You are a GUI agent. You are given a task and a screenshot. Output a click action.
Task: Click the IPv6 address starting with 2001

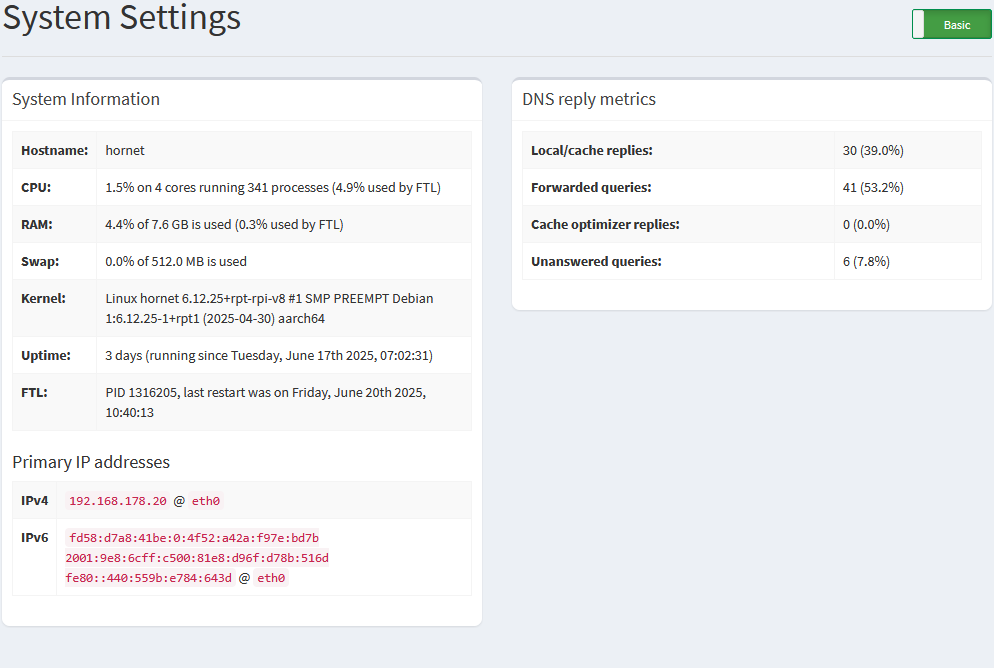[197, 558]
